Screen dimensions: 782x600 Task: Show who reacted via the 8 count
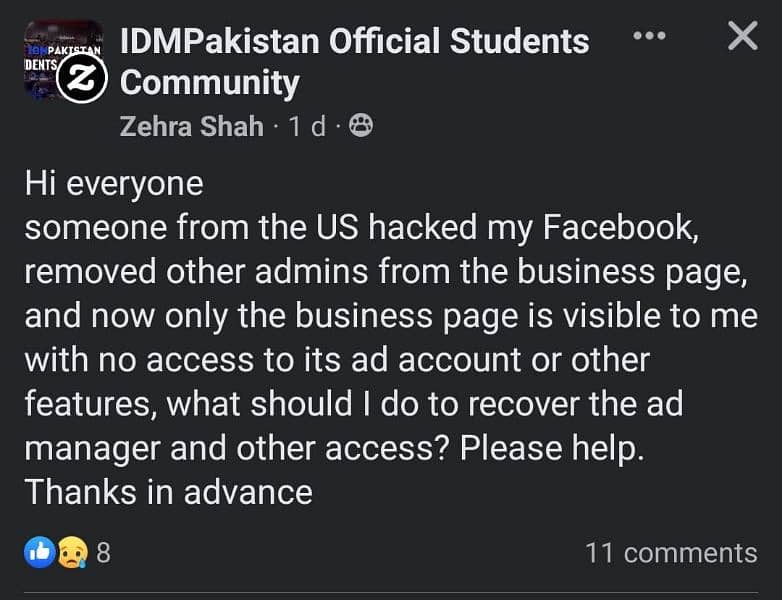[x=103, y=552]
